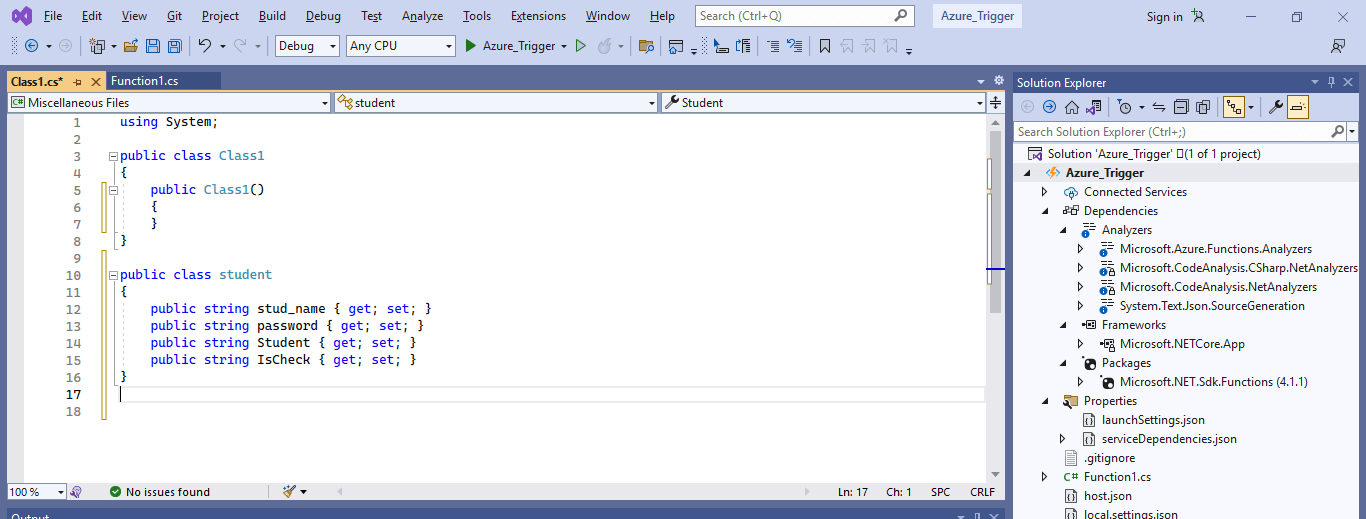Image resolution: width=1366 pixels, height=519 pixels.
Task: Click the CRLF line ending indicator
Action: click(x=982, y=492)
